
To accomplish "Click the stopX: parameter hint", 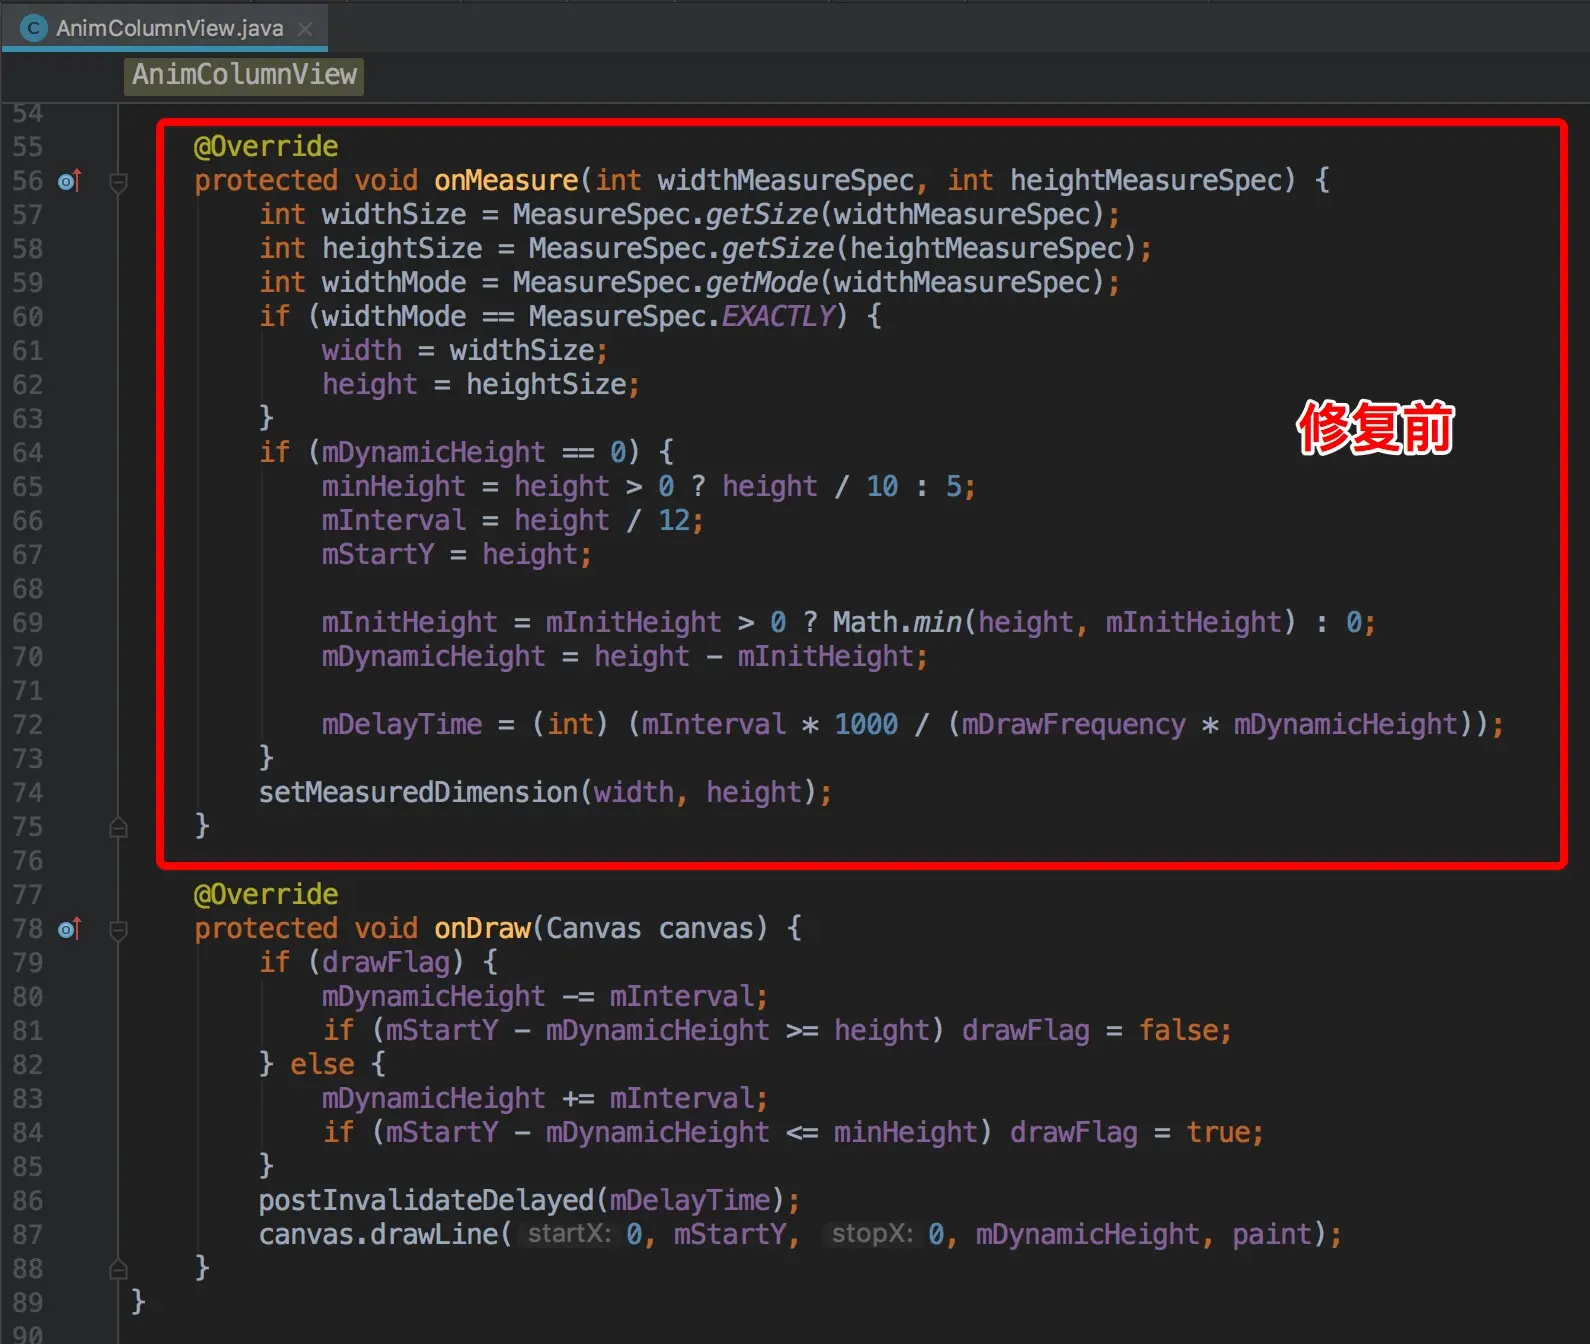I will 872,1234.
